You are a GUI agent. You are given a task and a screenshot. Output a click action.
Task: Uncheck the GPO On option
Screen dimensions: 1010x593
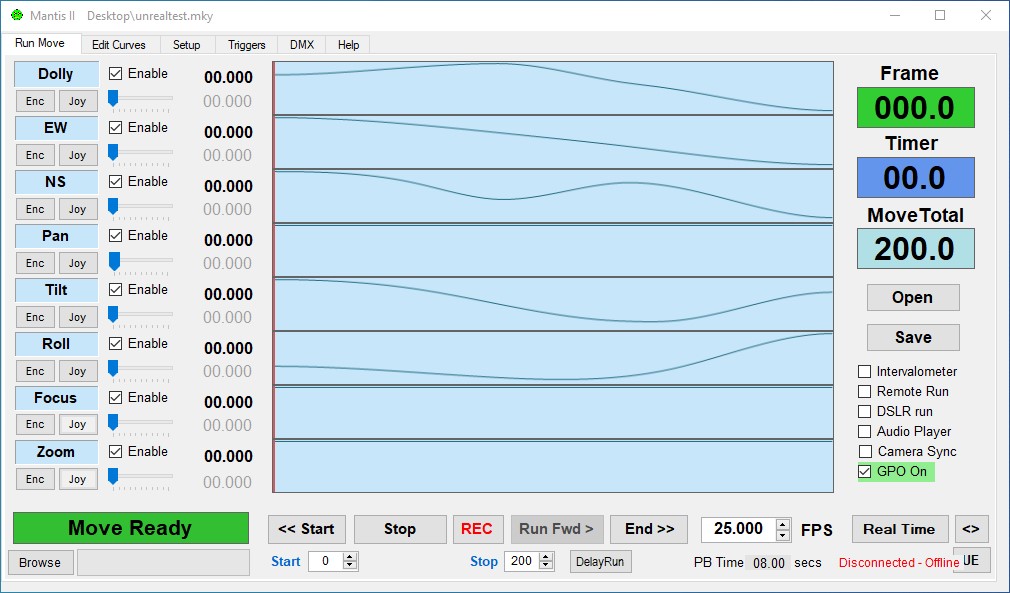tap(863, 471)
